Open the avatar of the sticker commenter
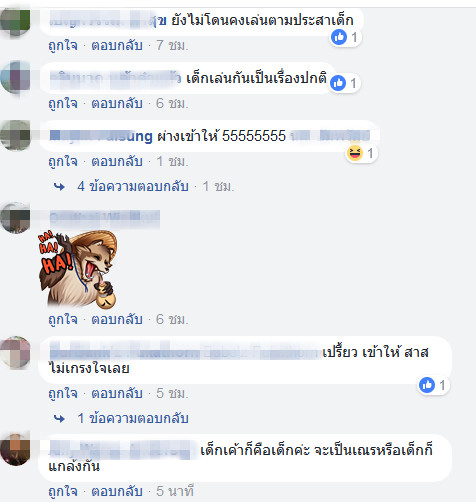476x502 pixels. coord(15,218)
